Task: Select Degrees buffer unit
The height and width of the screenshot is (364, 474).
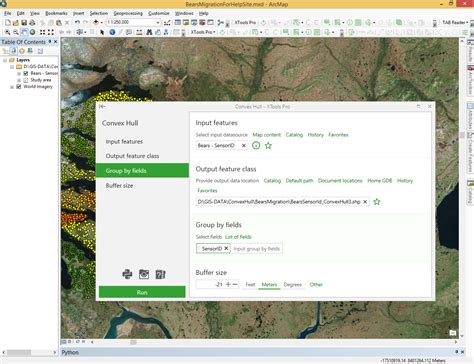Action: 293,284
